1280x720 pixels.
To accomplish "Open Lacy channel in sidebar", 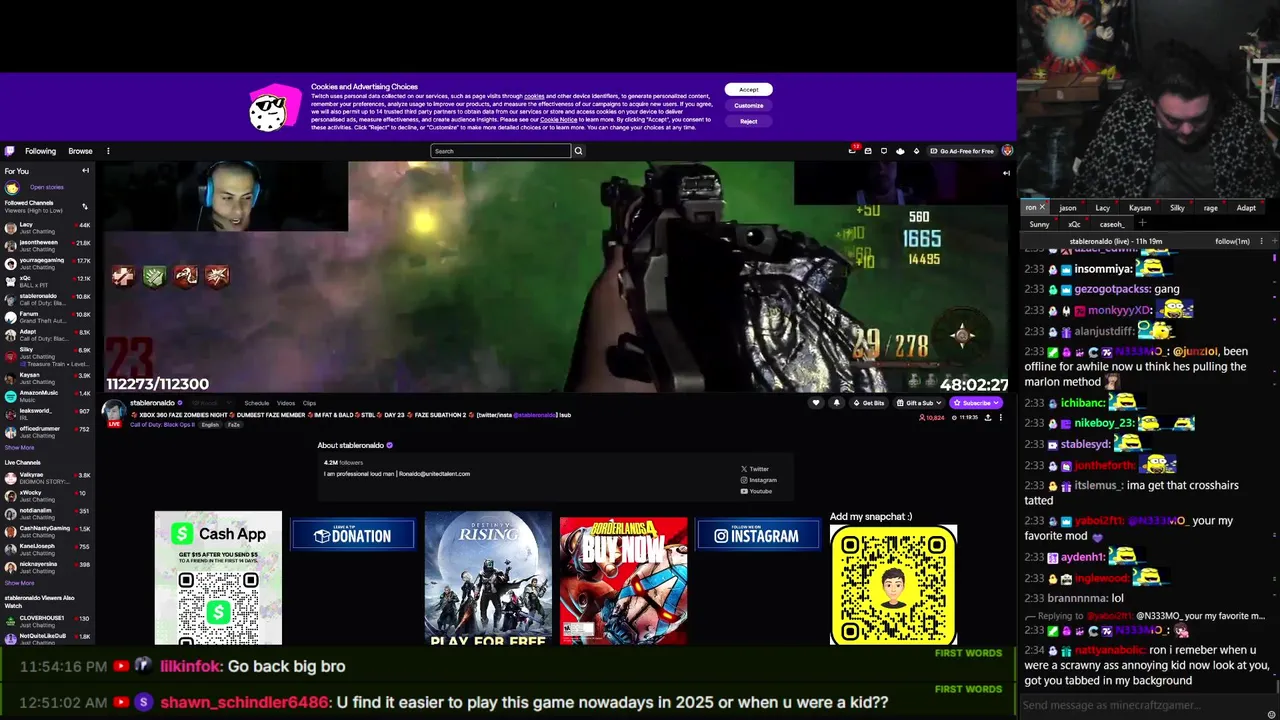I will (47, 227).
